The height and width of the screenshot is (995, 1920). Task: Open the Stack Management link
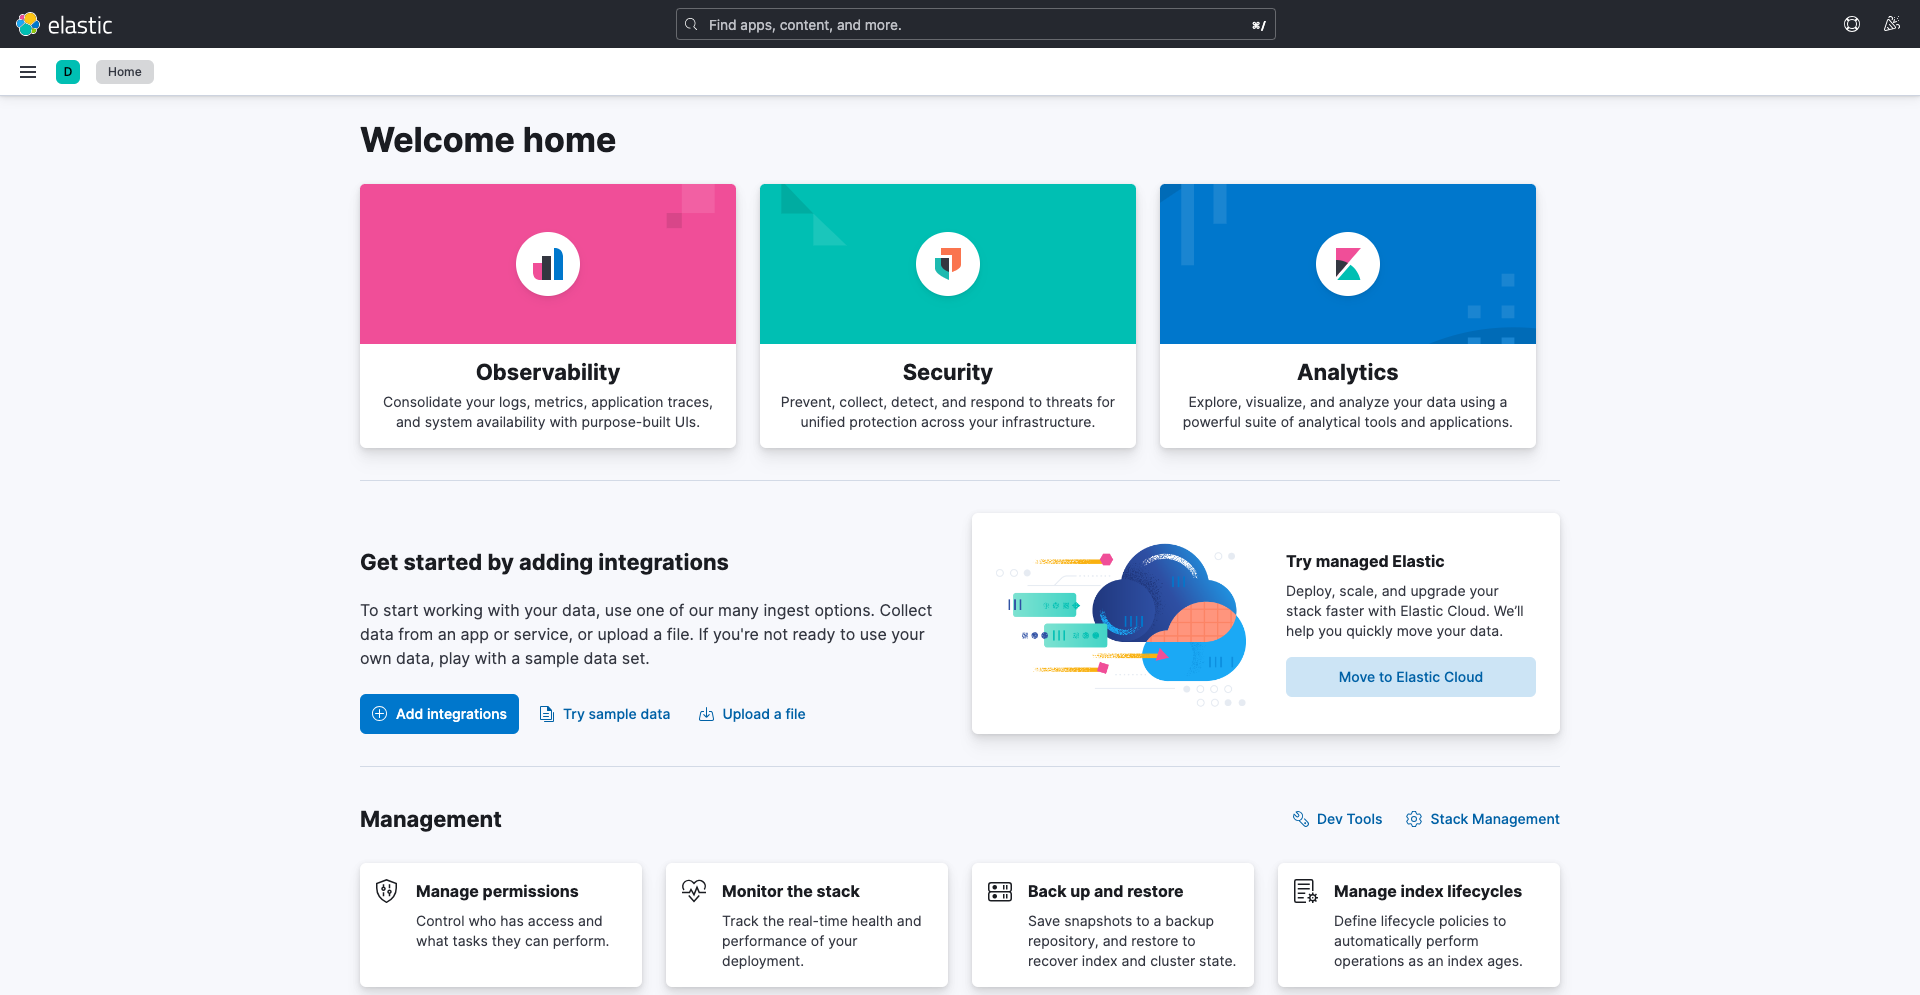1482,819
